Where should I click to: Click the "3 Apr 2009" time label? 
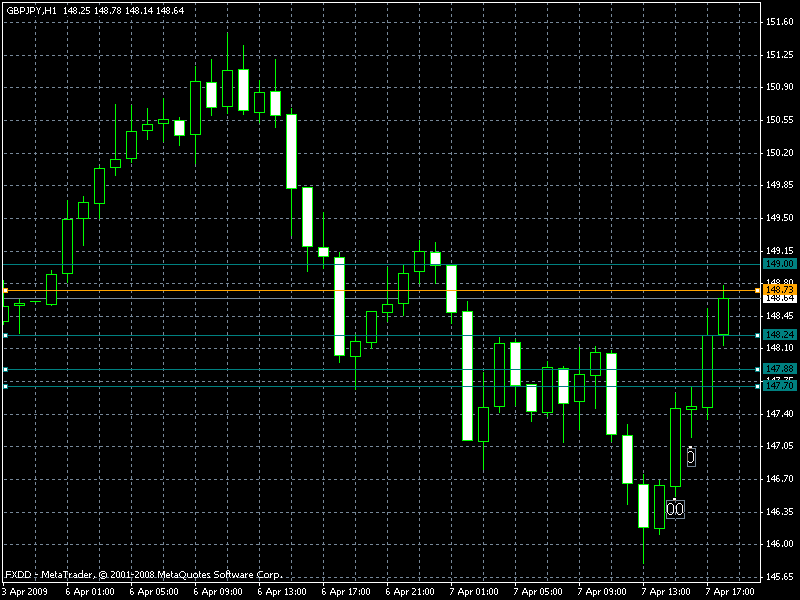coord(24,592)
